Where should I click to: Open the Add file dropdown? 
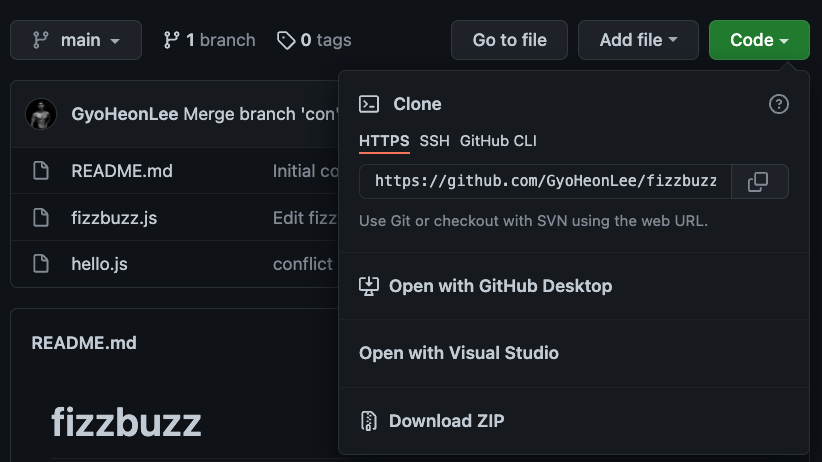pyautogui.click(x=638, y=40)
